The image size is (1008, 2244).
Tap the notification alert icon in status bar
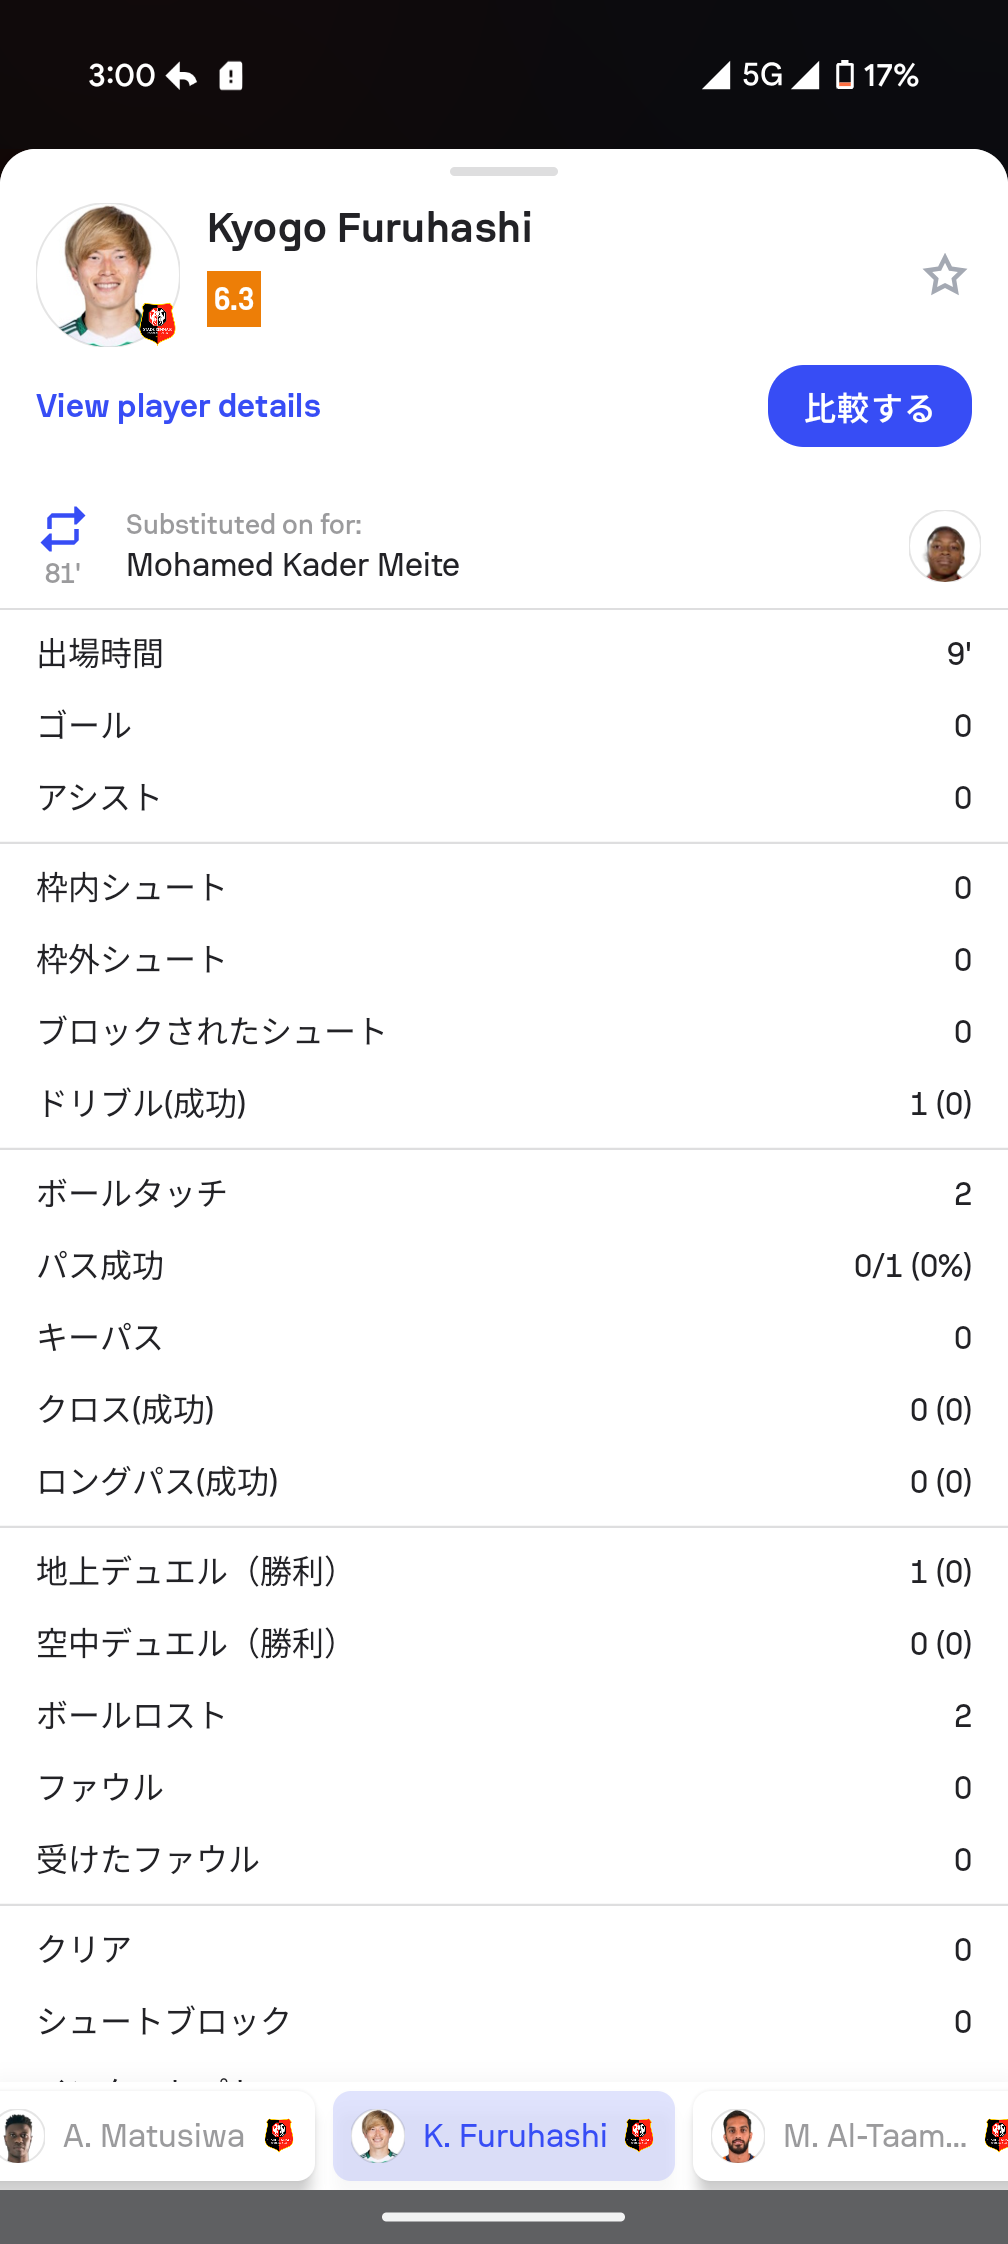(x=231, y=76)
